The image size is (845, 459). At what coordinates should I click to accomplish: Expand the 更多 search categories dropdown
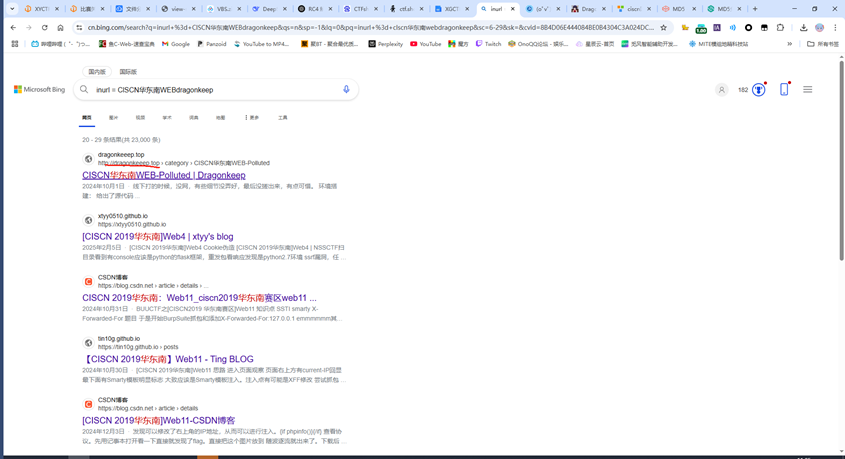point(252,118)
